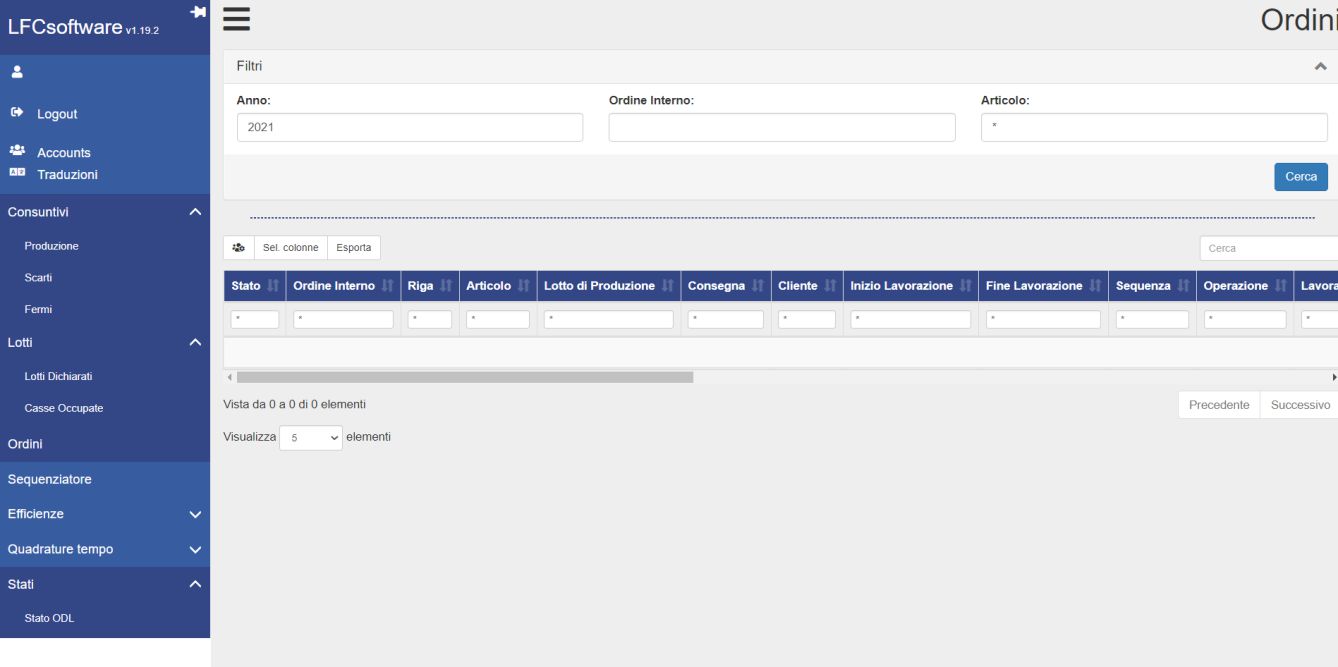Click the Accounts people icon

(17, 151)
